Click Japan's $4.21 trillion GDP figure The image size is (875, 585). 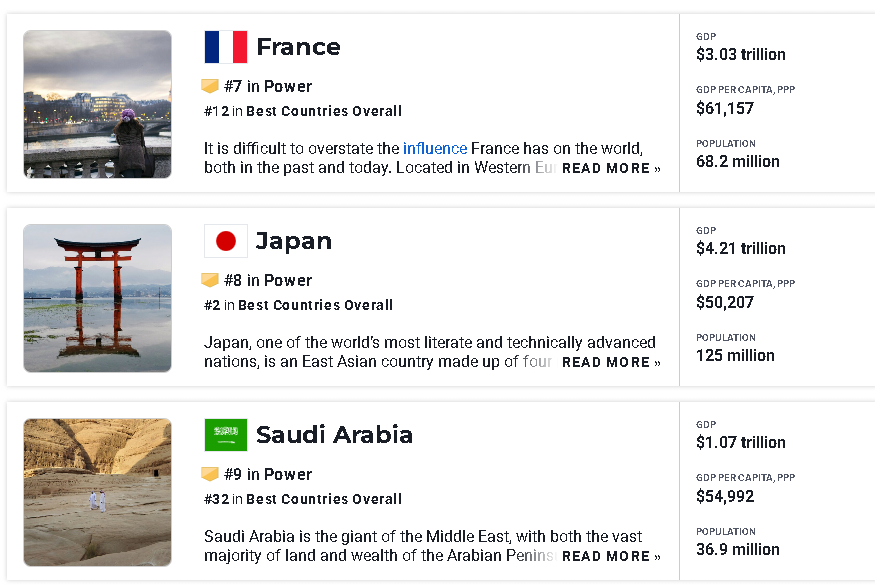741,249
